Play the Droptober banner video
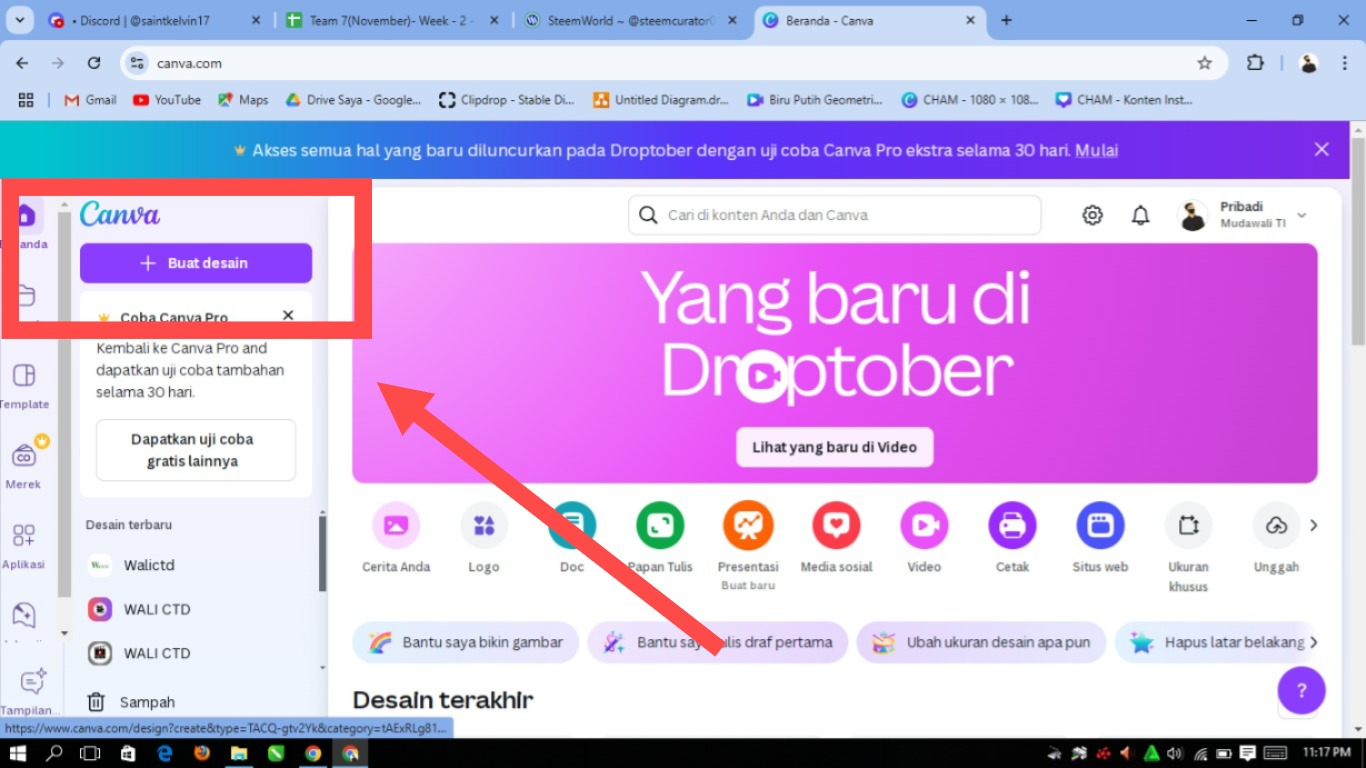Image resolution: width=1366 pixels, height=768 pixels. (761, 376)
